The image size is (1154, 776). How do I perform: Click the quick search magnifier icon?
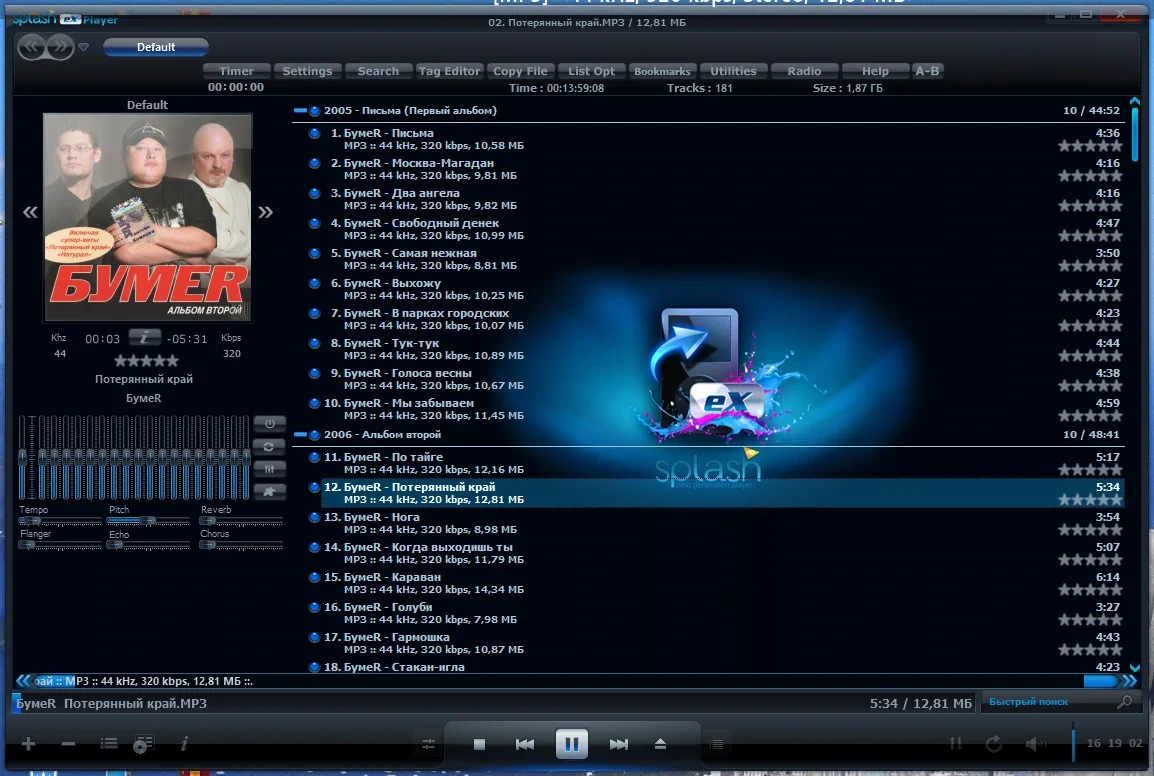[1125, 702]
